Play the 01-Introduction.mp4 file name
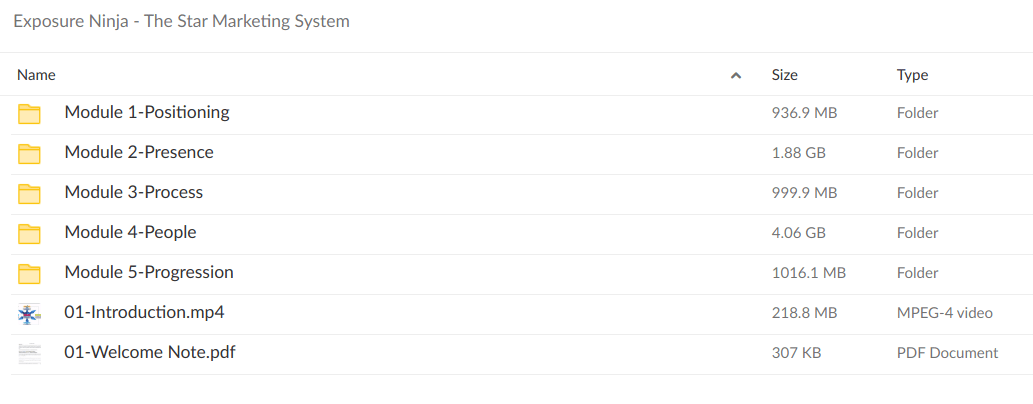The image size is (1033, 404). pos(144,313)
